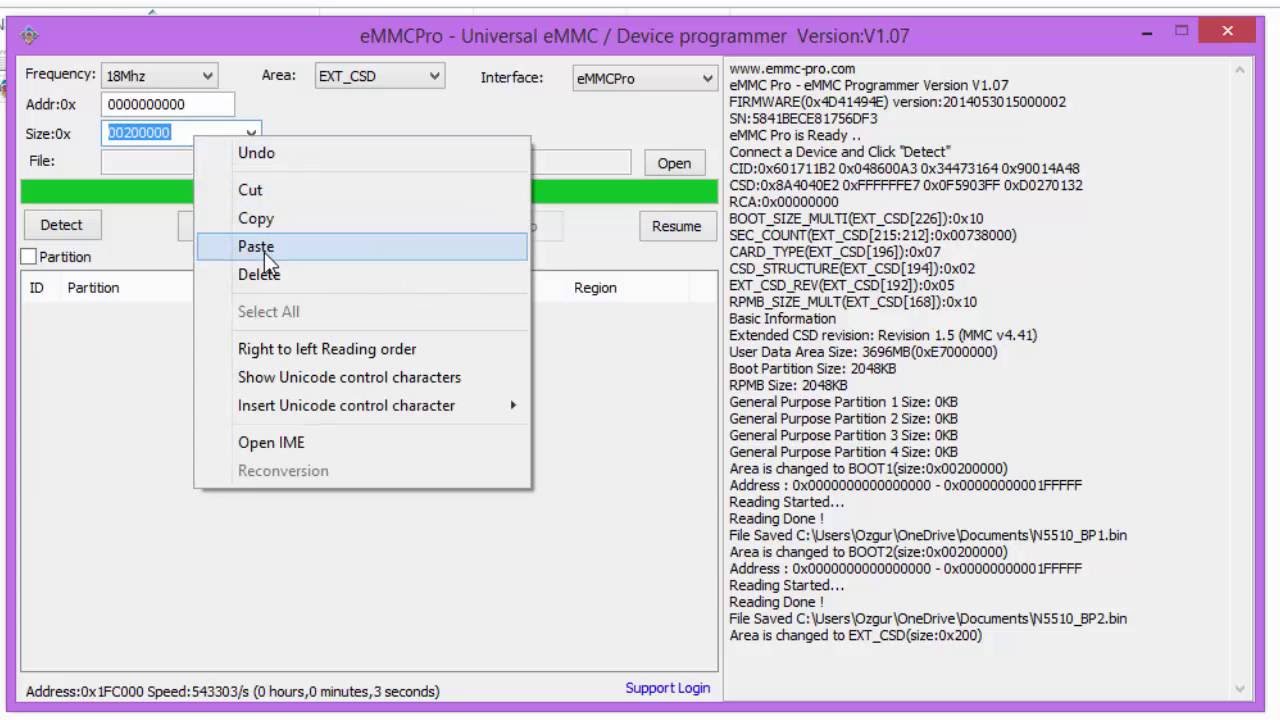
Task: Click the 'RPMB Size: 2048KB' log line
Action: click(788, 385)
